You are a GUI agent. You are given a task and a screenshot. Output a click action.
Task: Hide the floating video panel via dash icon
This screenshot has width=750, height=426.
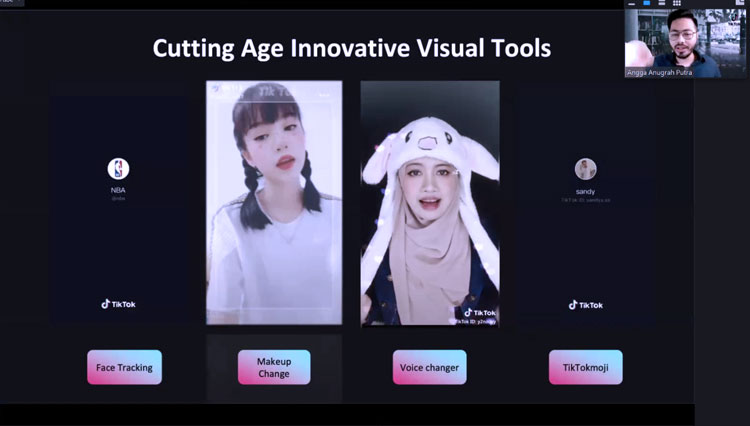click(x=632, y=3)
